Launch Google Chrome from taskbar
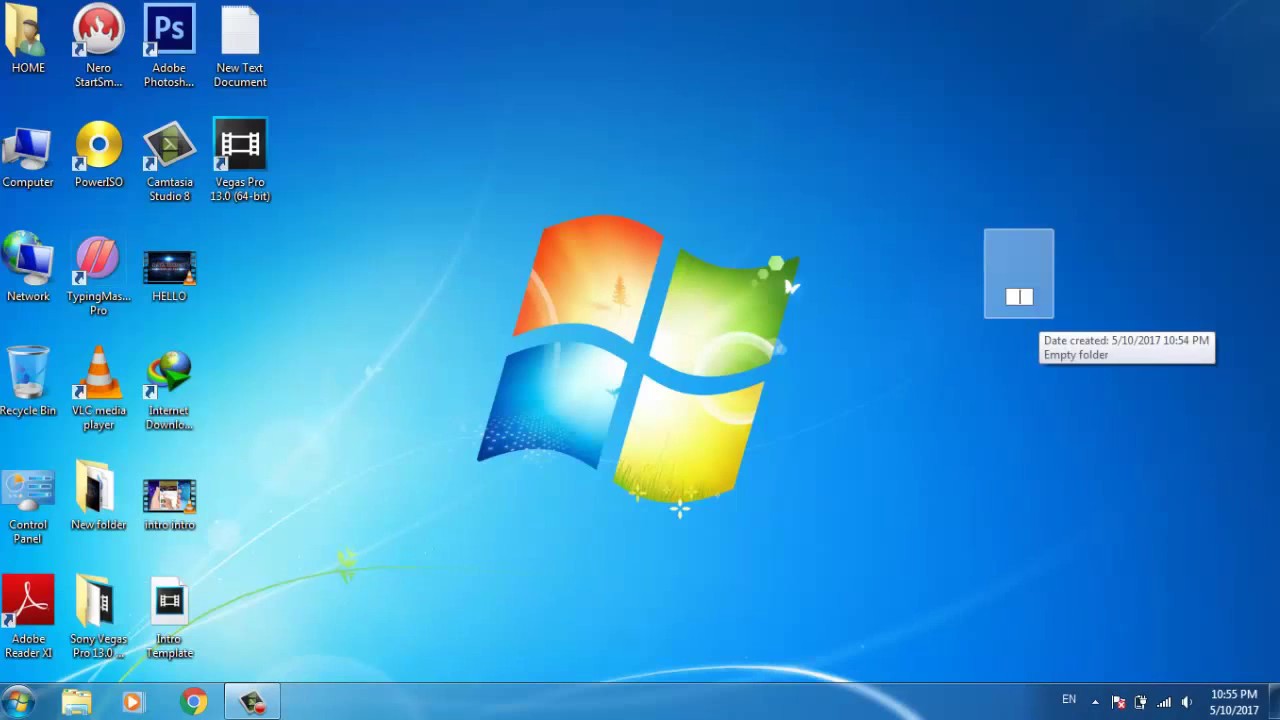 [x=194, y=702]
